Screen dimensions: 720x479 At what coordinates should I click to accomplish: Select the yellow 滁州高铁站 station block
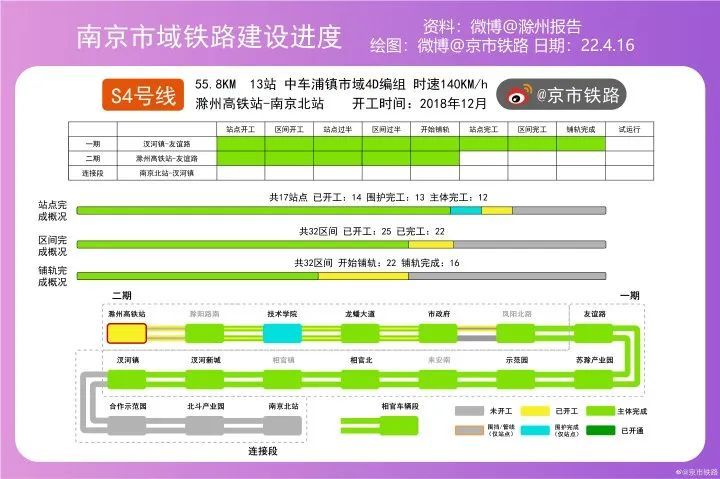[127, 333]
